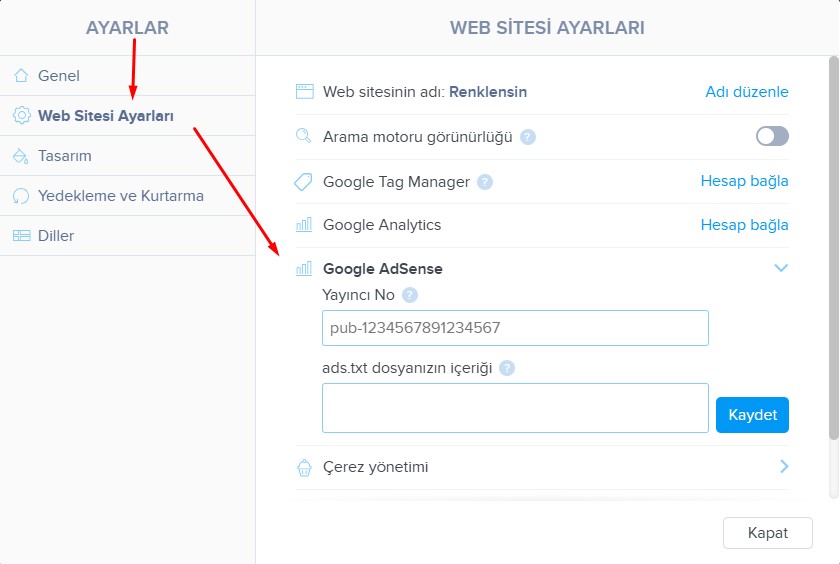Click help icon next to Yayıncı No
The image size is (840, 564).
click(410, 295)
